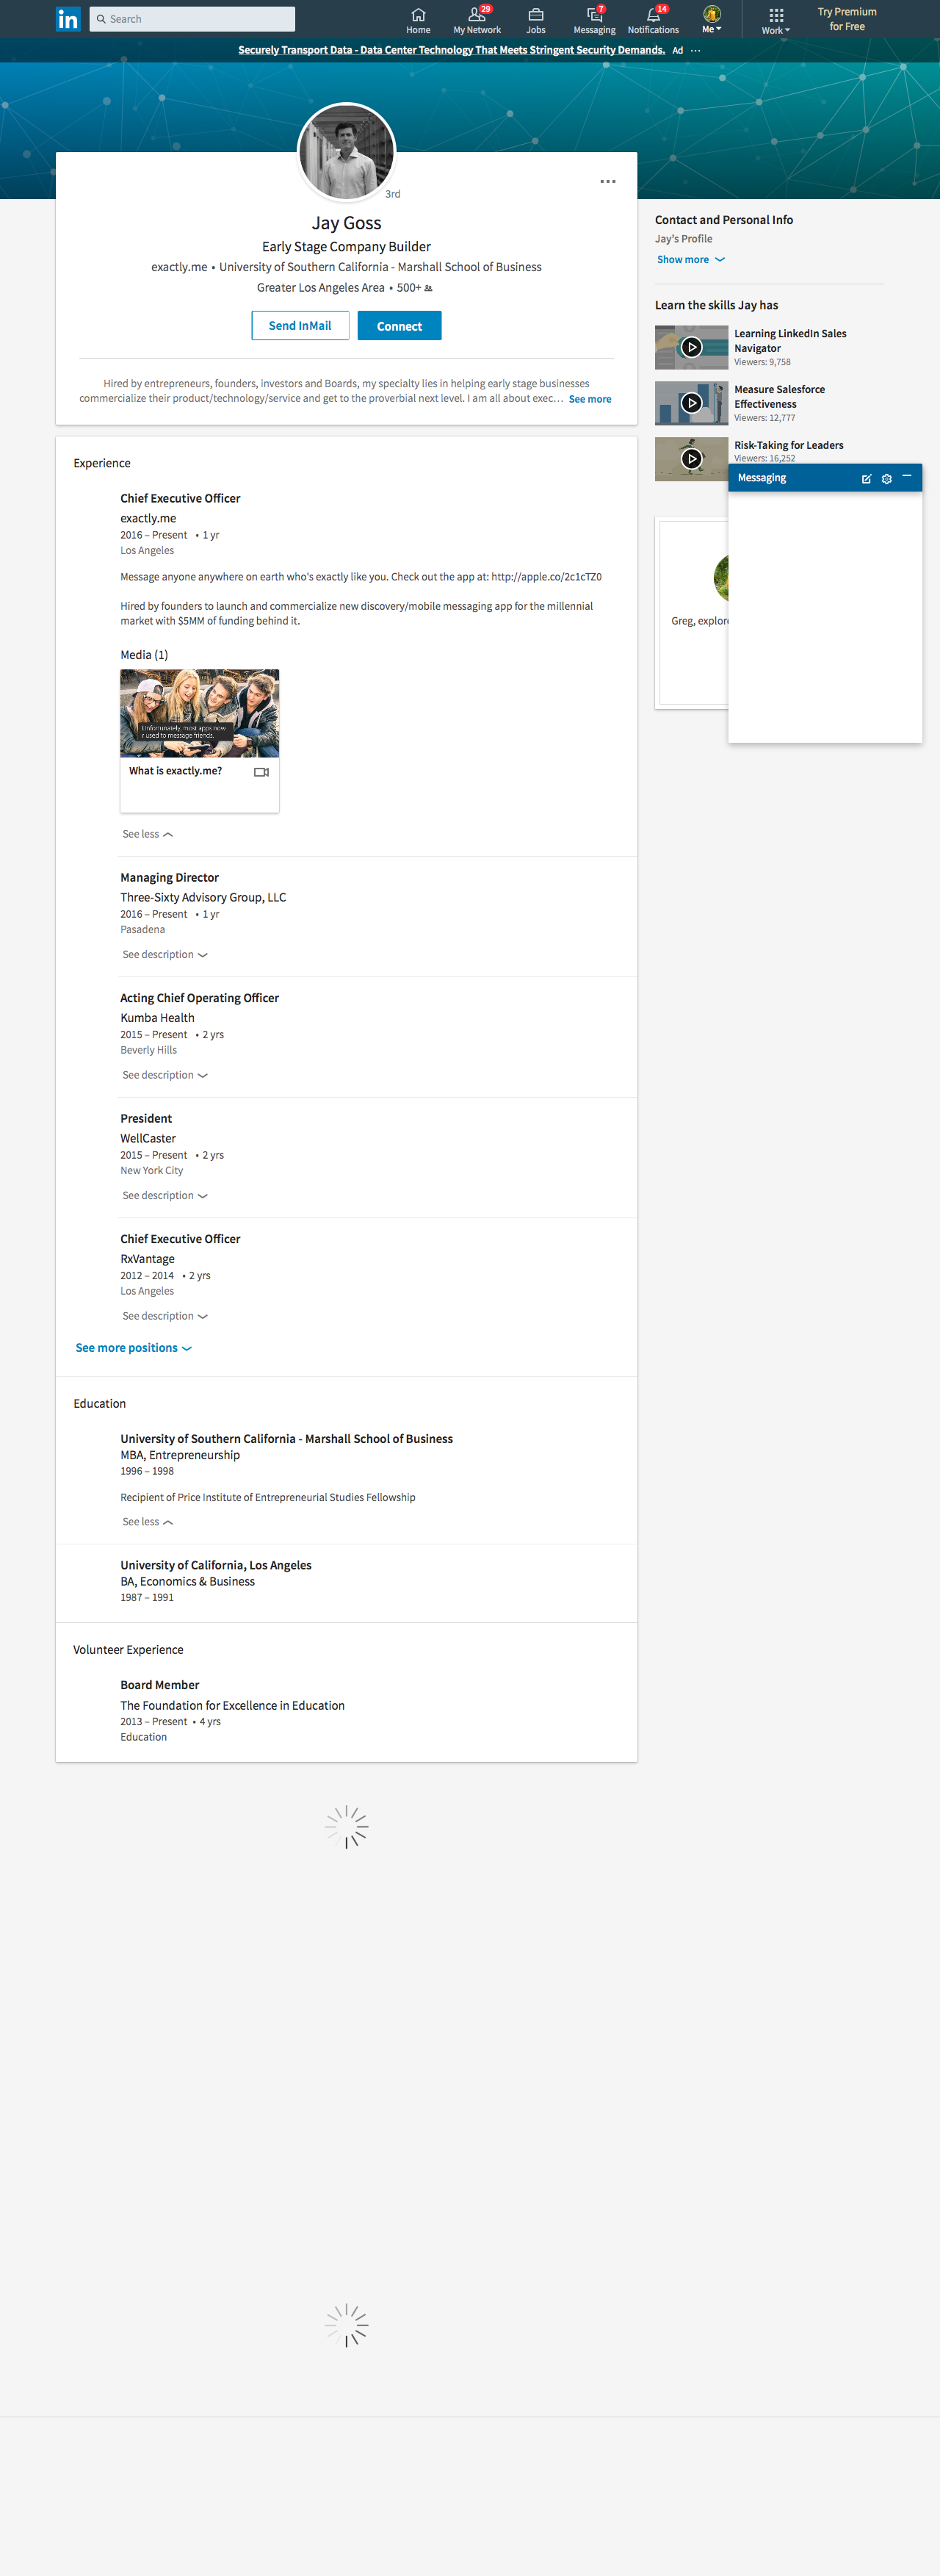Open messaging settings gear icon
Viewport: 940px width, 2576px height.
click(886, 479)
